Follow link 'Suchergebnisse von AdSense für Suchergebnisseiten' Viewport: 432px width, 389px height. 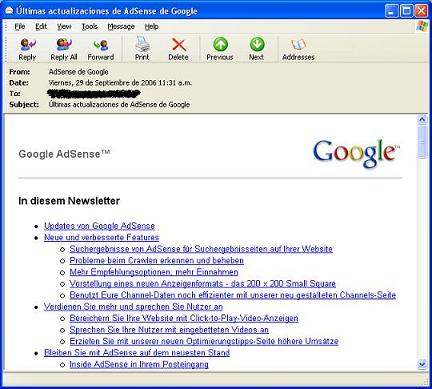pyautogui.click(x=201, y=249)
